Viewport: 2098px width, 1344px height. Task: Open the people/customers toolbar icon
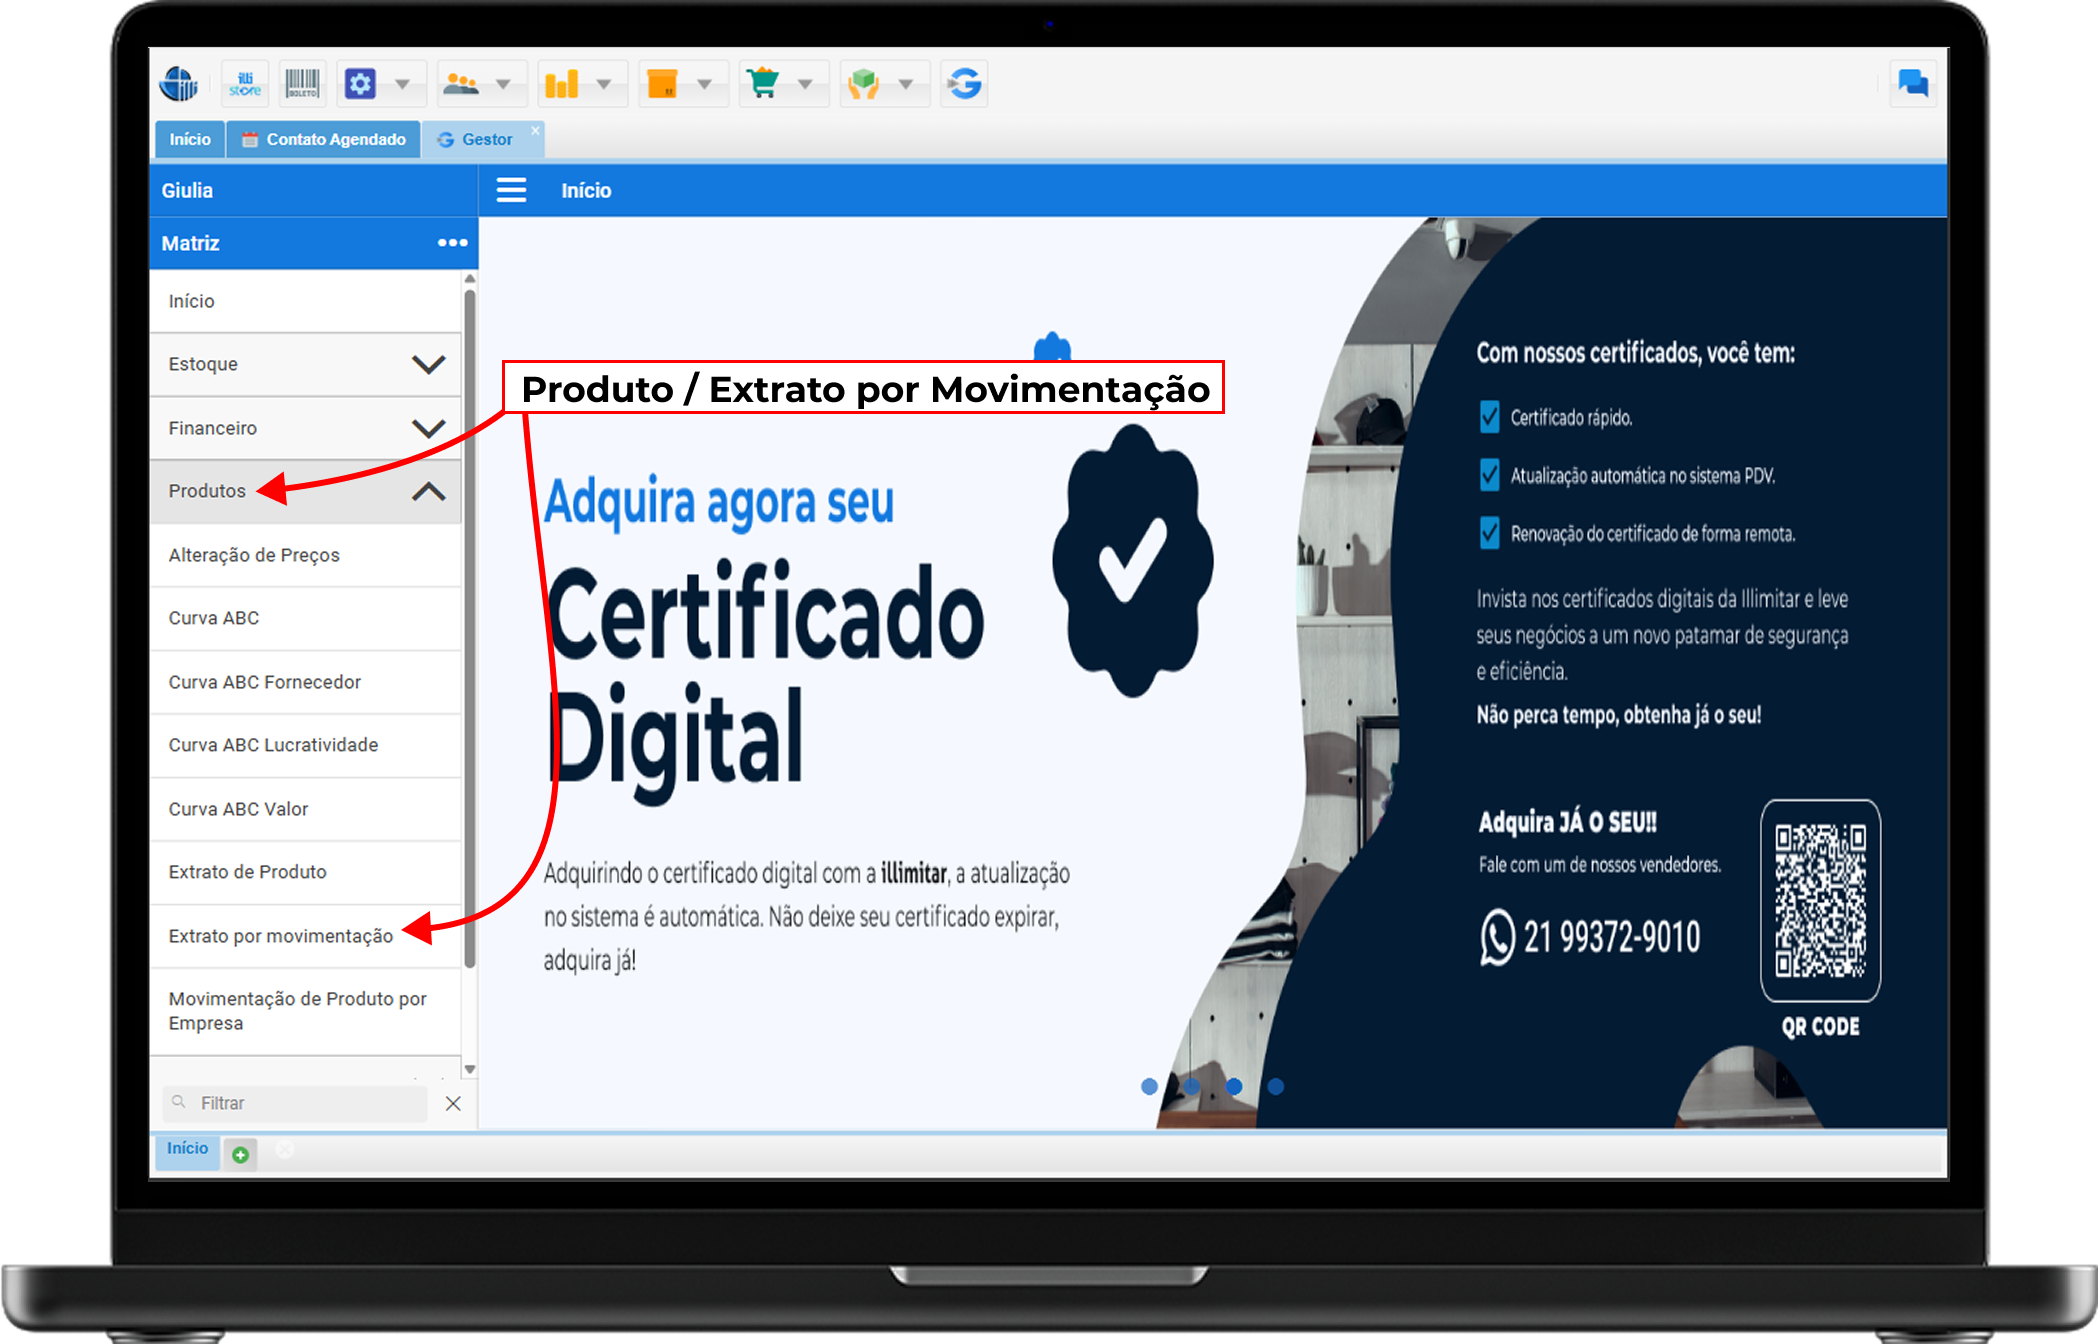(461, 84)
